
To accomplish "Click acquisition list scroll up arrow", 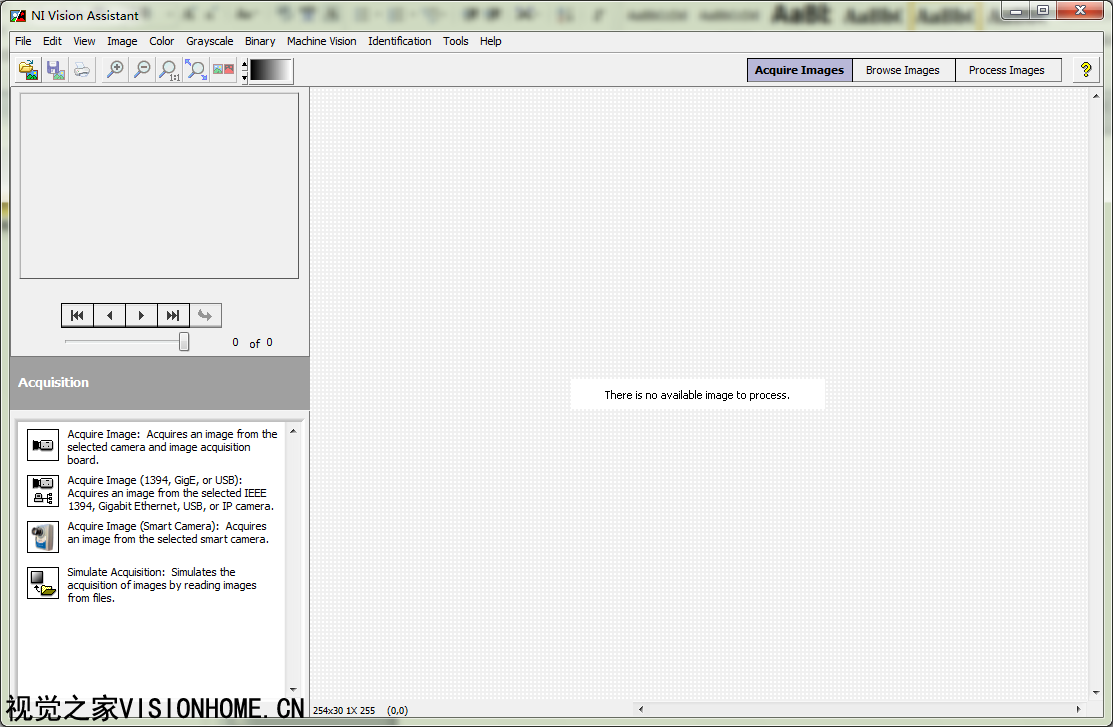I will coord(292,431).
